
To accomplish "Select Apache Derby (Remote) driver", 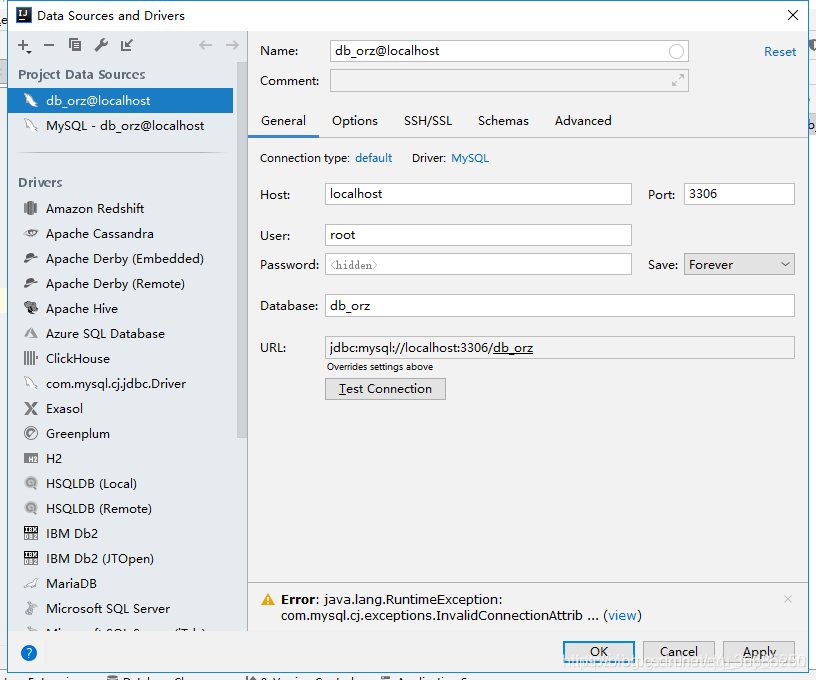I will (120, 284).
